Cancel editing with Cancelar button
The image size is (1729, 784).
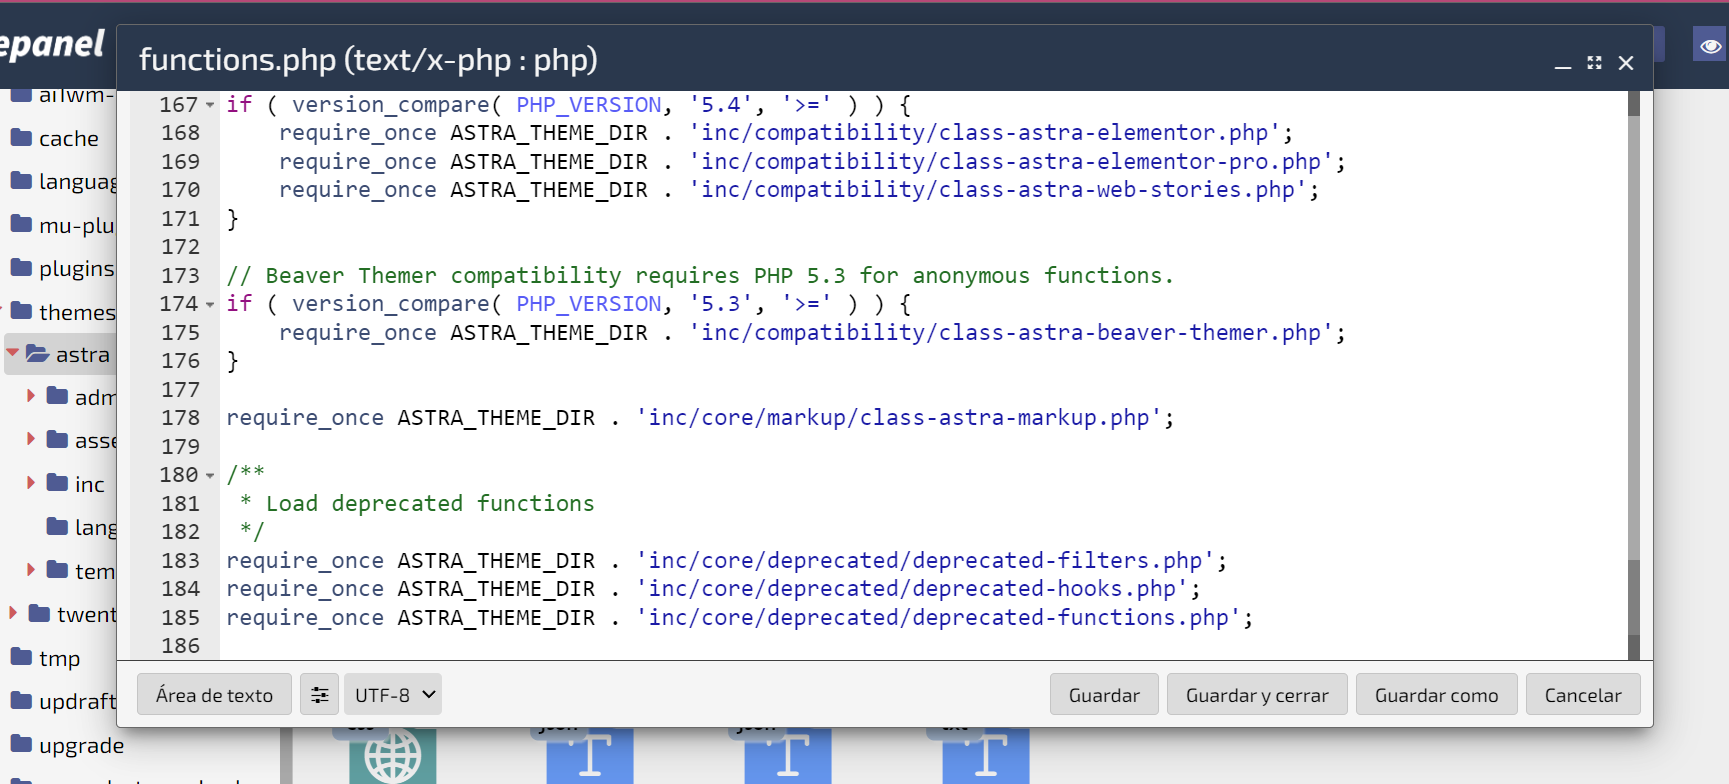coord(1583,695)
